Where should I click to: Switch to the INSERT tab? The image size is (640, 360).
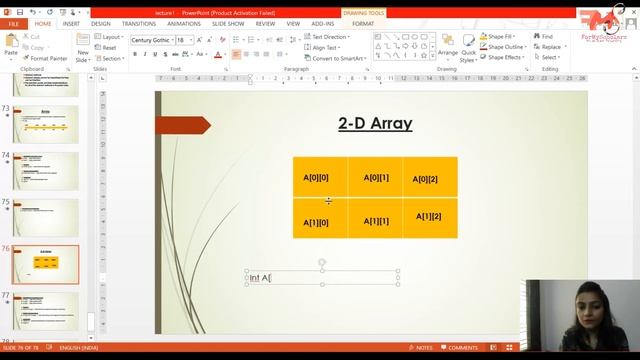click(71, 24)
